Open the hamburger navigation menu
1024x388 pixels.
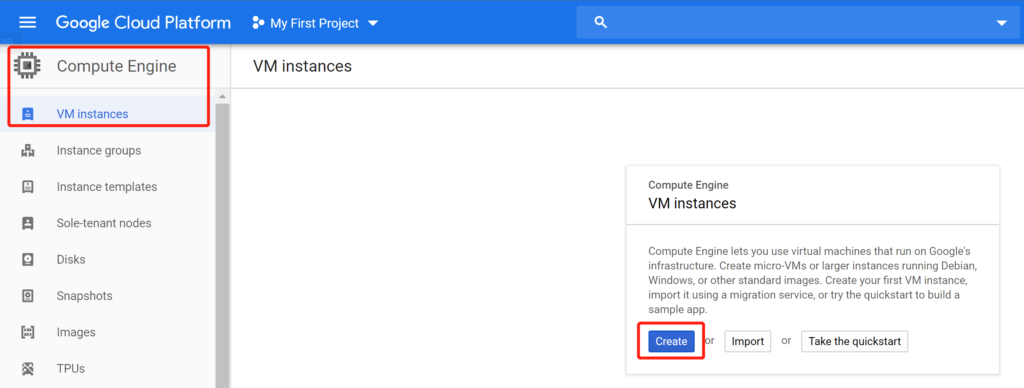click(x=27, y=23)
